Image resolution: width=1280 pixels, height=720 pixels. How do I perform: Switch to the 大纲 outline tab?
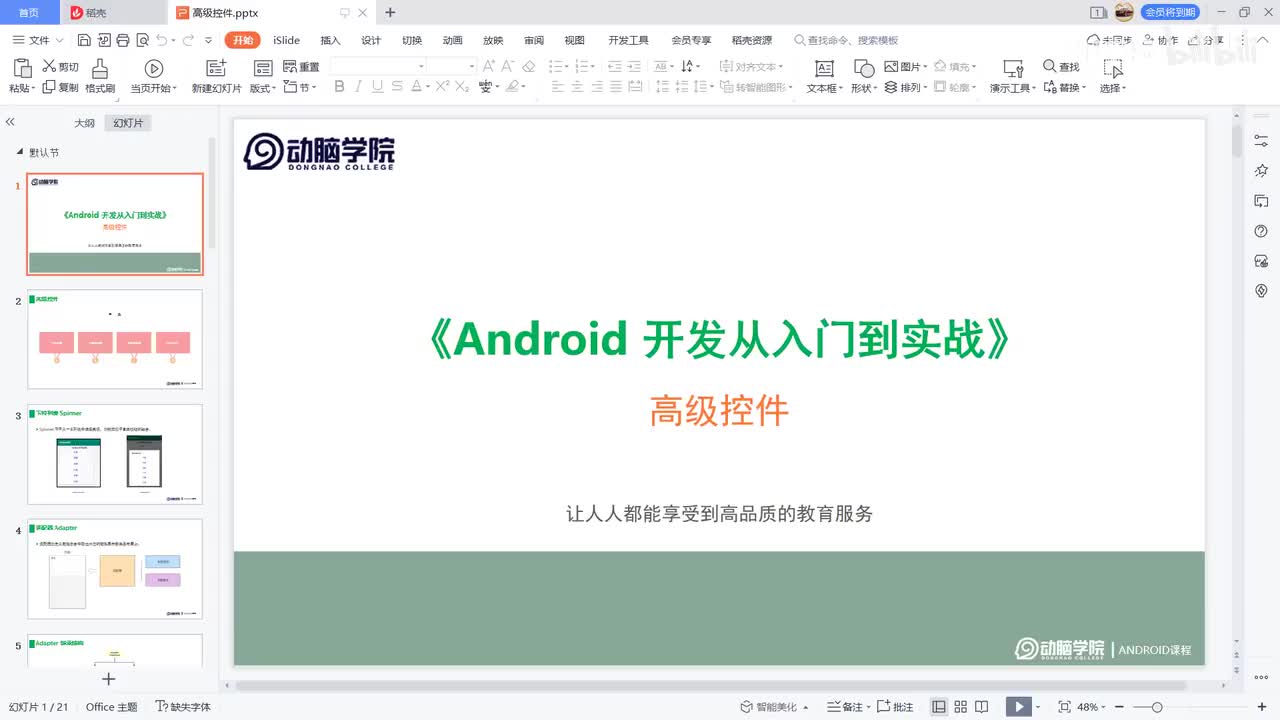coord(85,123)
